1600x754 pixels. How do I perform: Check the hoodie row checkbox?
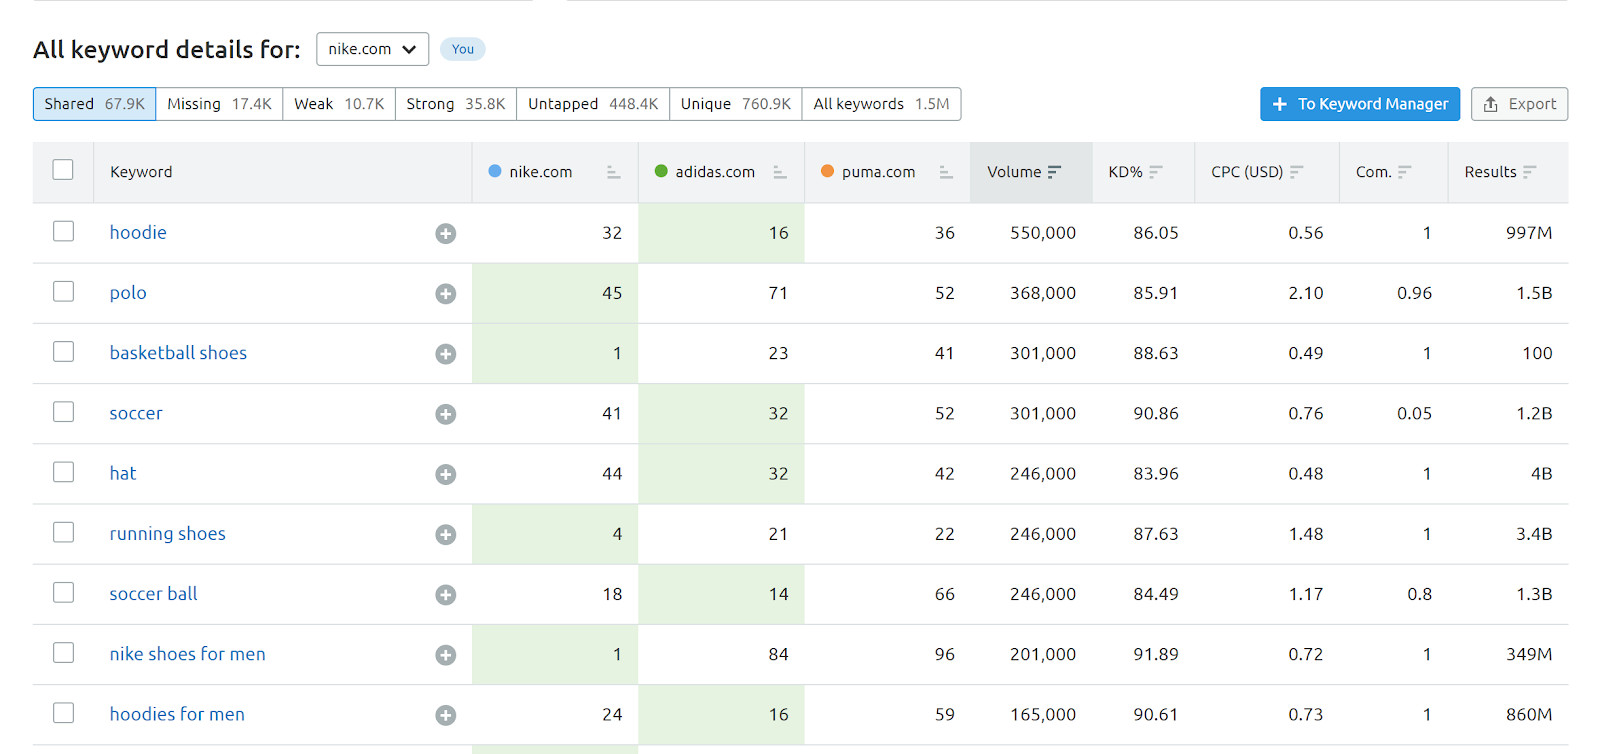[x=63, y=231]
